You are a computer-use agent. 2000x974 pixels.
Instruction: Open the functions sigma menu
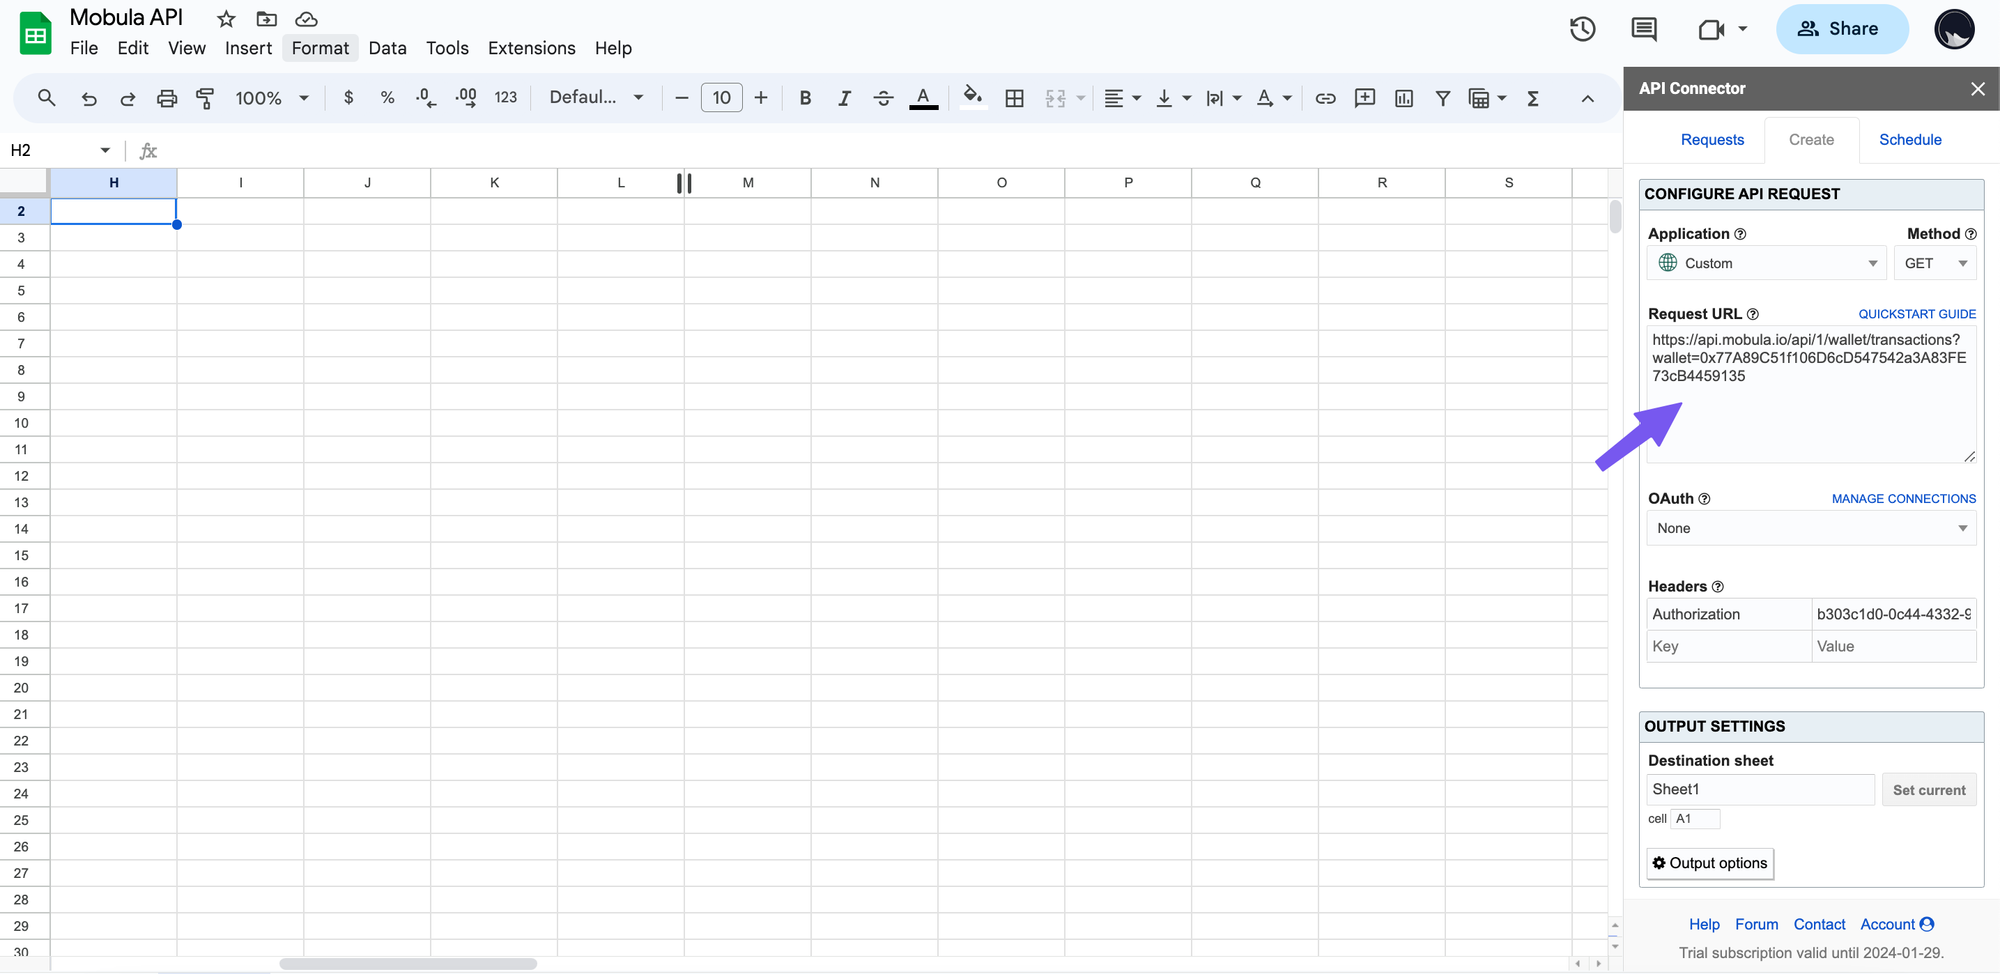(x=1532, y=98)
